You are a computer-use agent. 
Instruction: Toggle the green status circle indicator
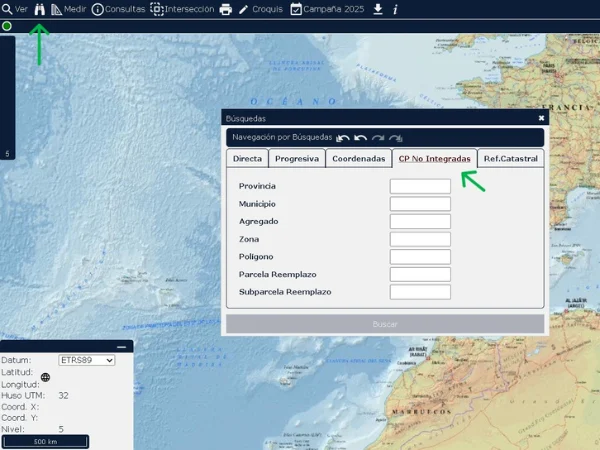(x=7, y=26)
